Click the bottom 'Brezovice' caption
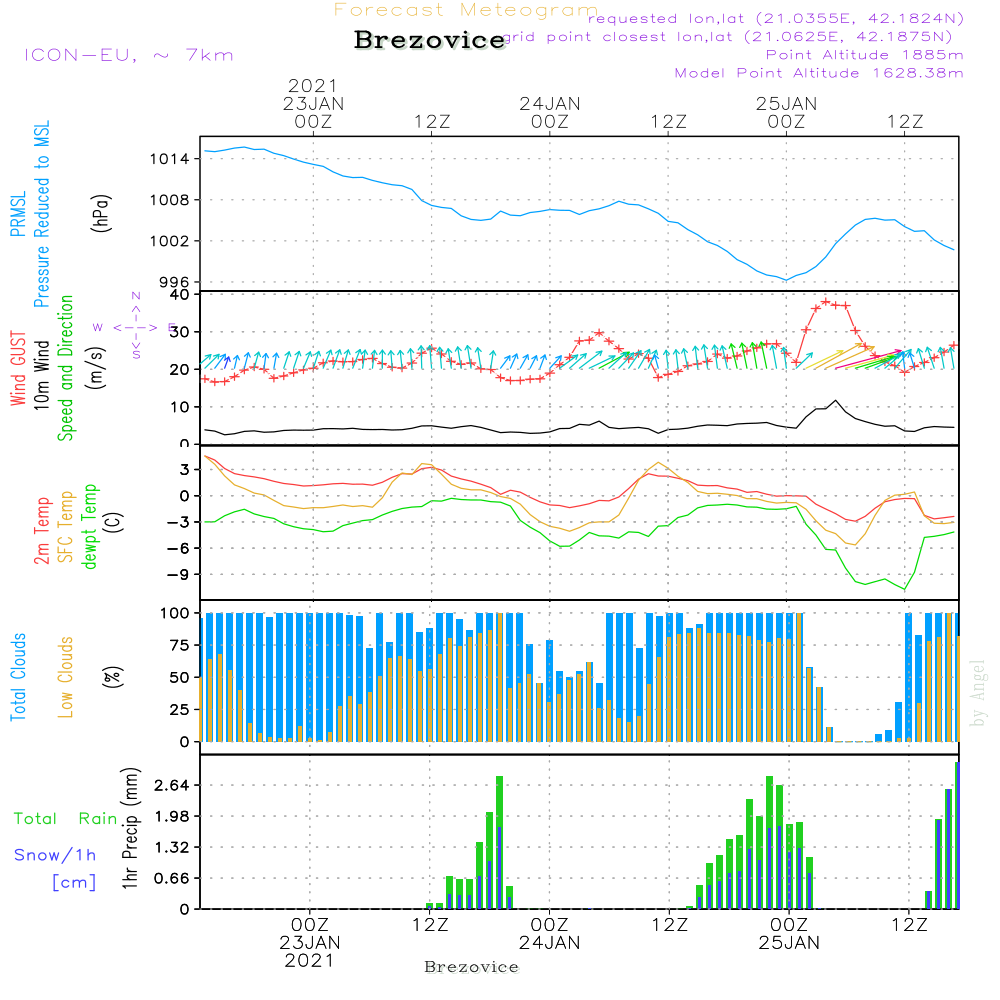The image size is (1000, 1000). pos(471,967)
